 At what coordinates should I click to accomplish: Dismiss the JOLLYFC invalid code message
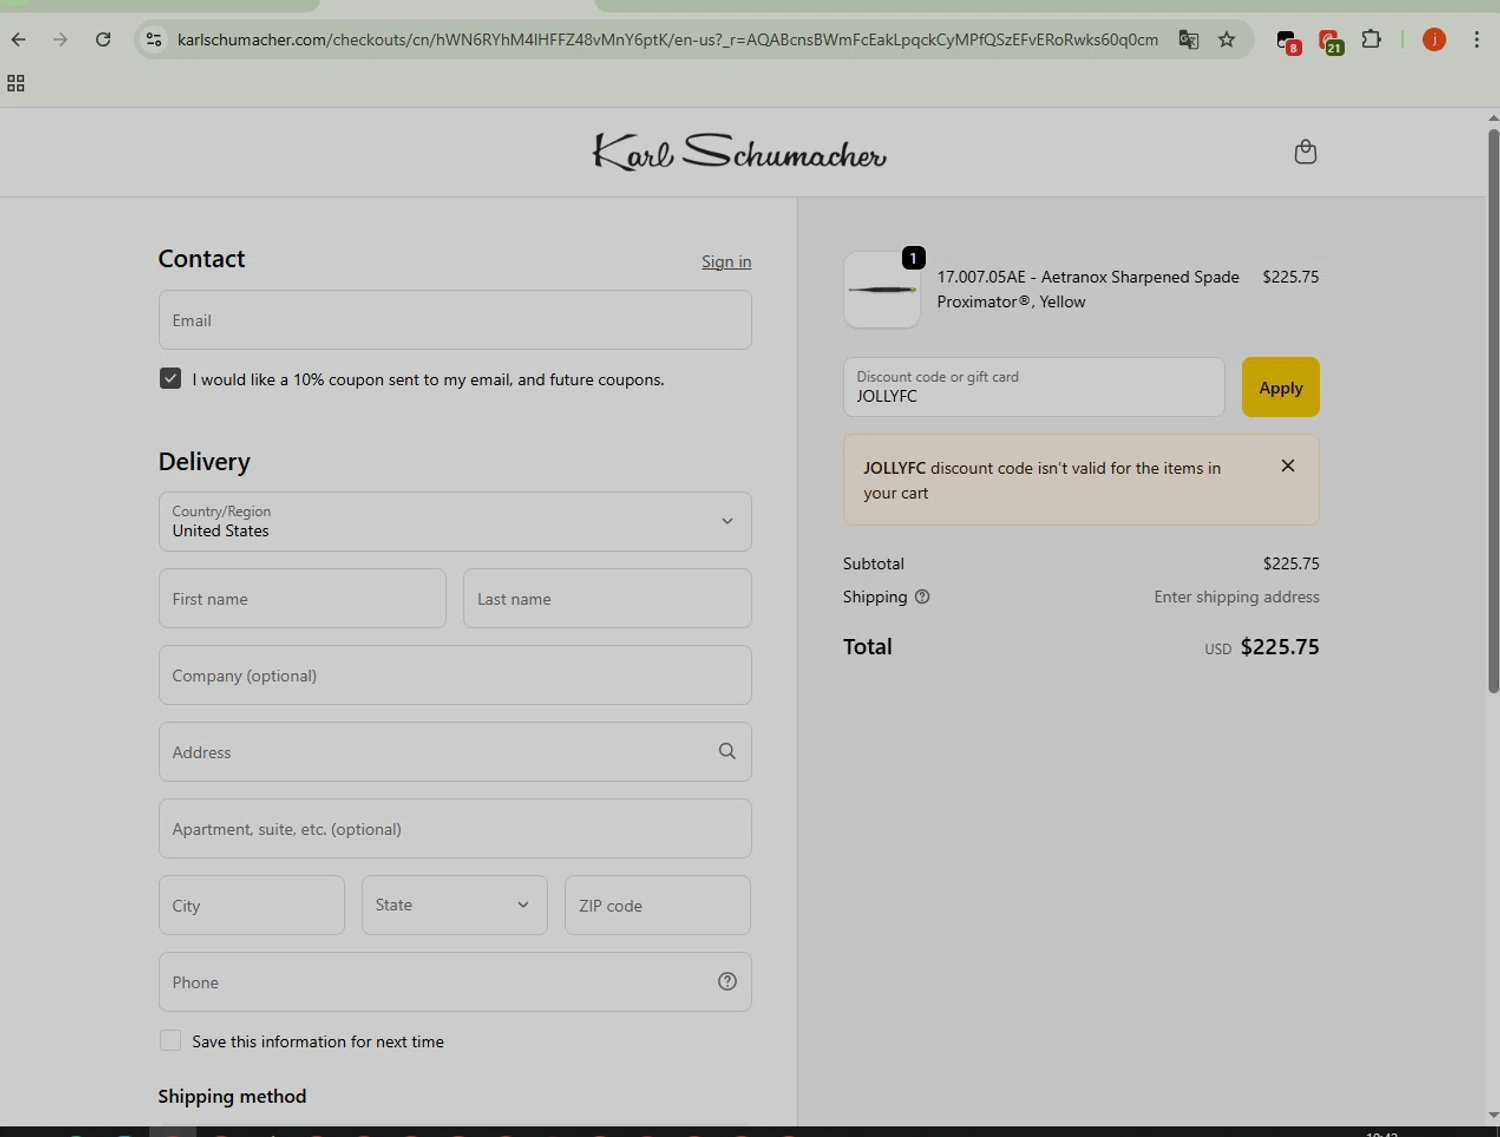(x=1288, y=466)
